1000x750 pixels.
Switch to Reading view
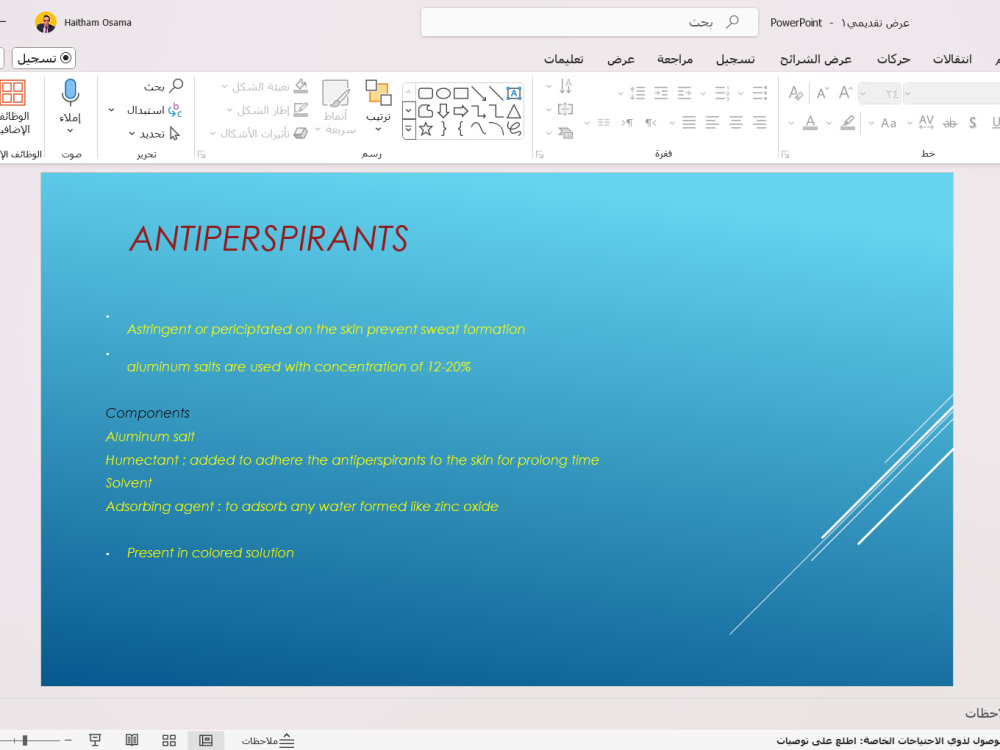click(x=132, y=740)
